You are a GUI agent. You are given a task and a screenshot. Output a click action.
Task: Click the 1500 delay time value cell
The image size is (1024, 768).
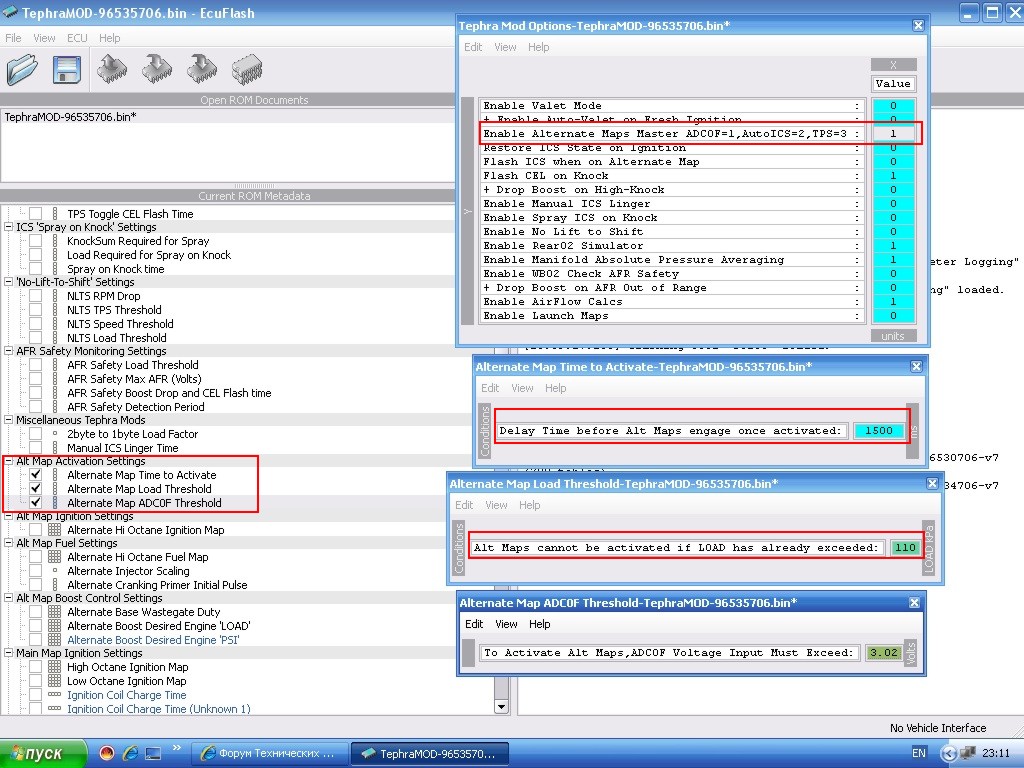pos(878,430)
